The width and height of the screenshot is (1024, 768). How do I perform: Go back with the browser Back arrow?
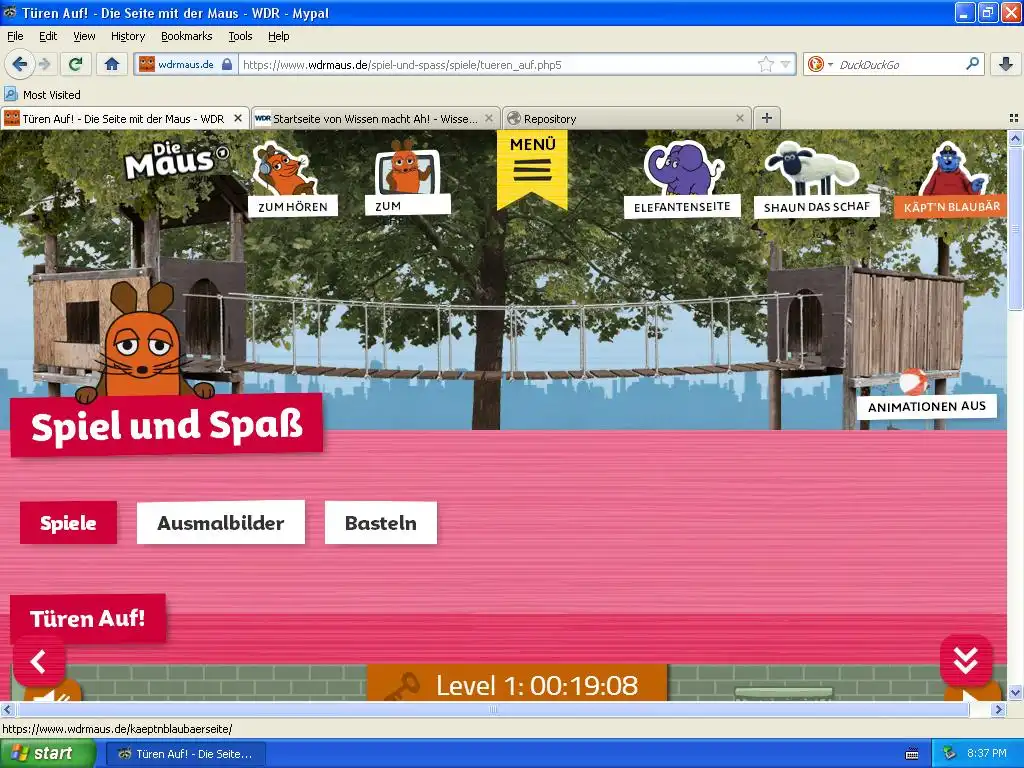19,64
